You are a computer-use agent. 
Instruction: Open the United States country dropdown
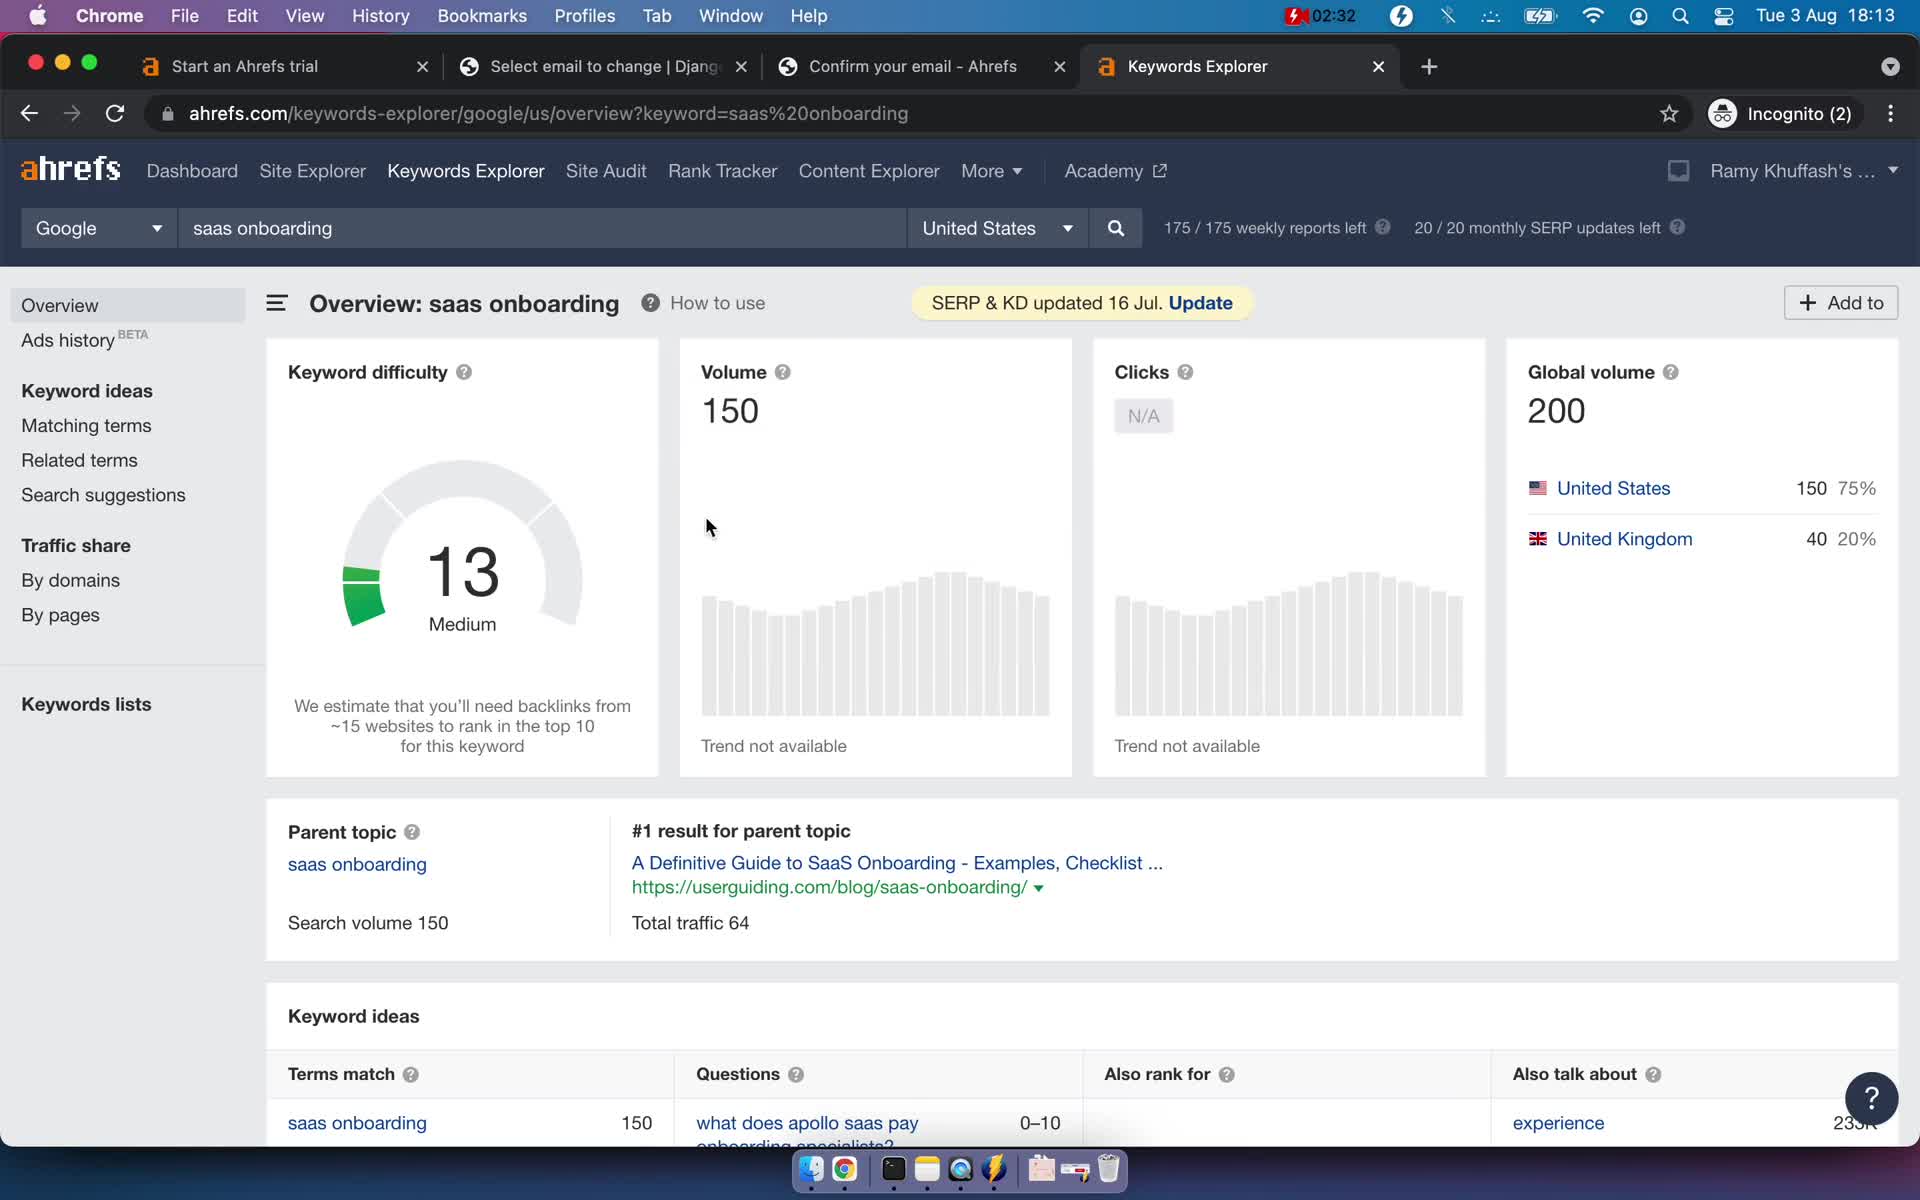coord(997,228)
